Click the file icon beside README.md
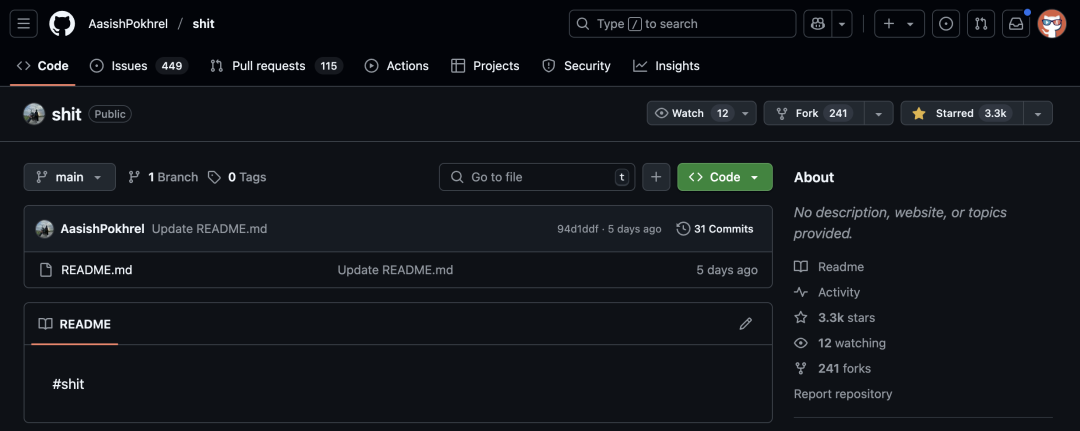The width and height of the screenshot is (1080, 431). pos(45,270)
